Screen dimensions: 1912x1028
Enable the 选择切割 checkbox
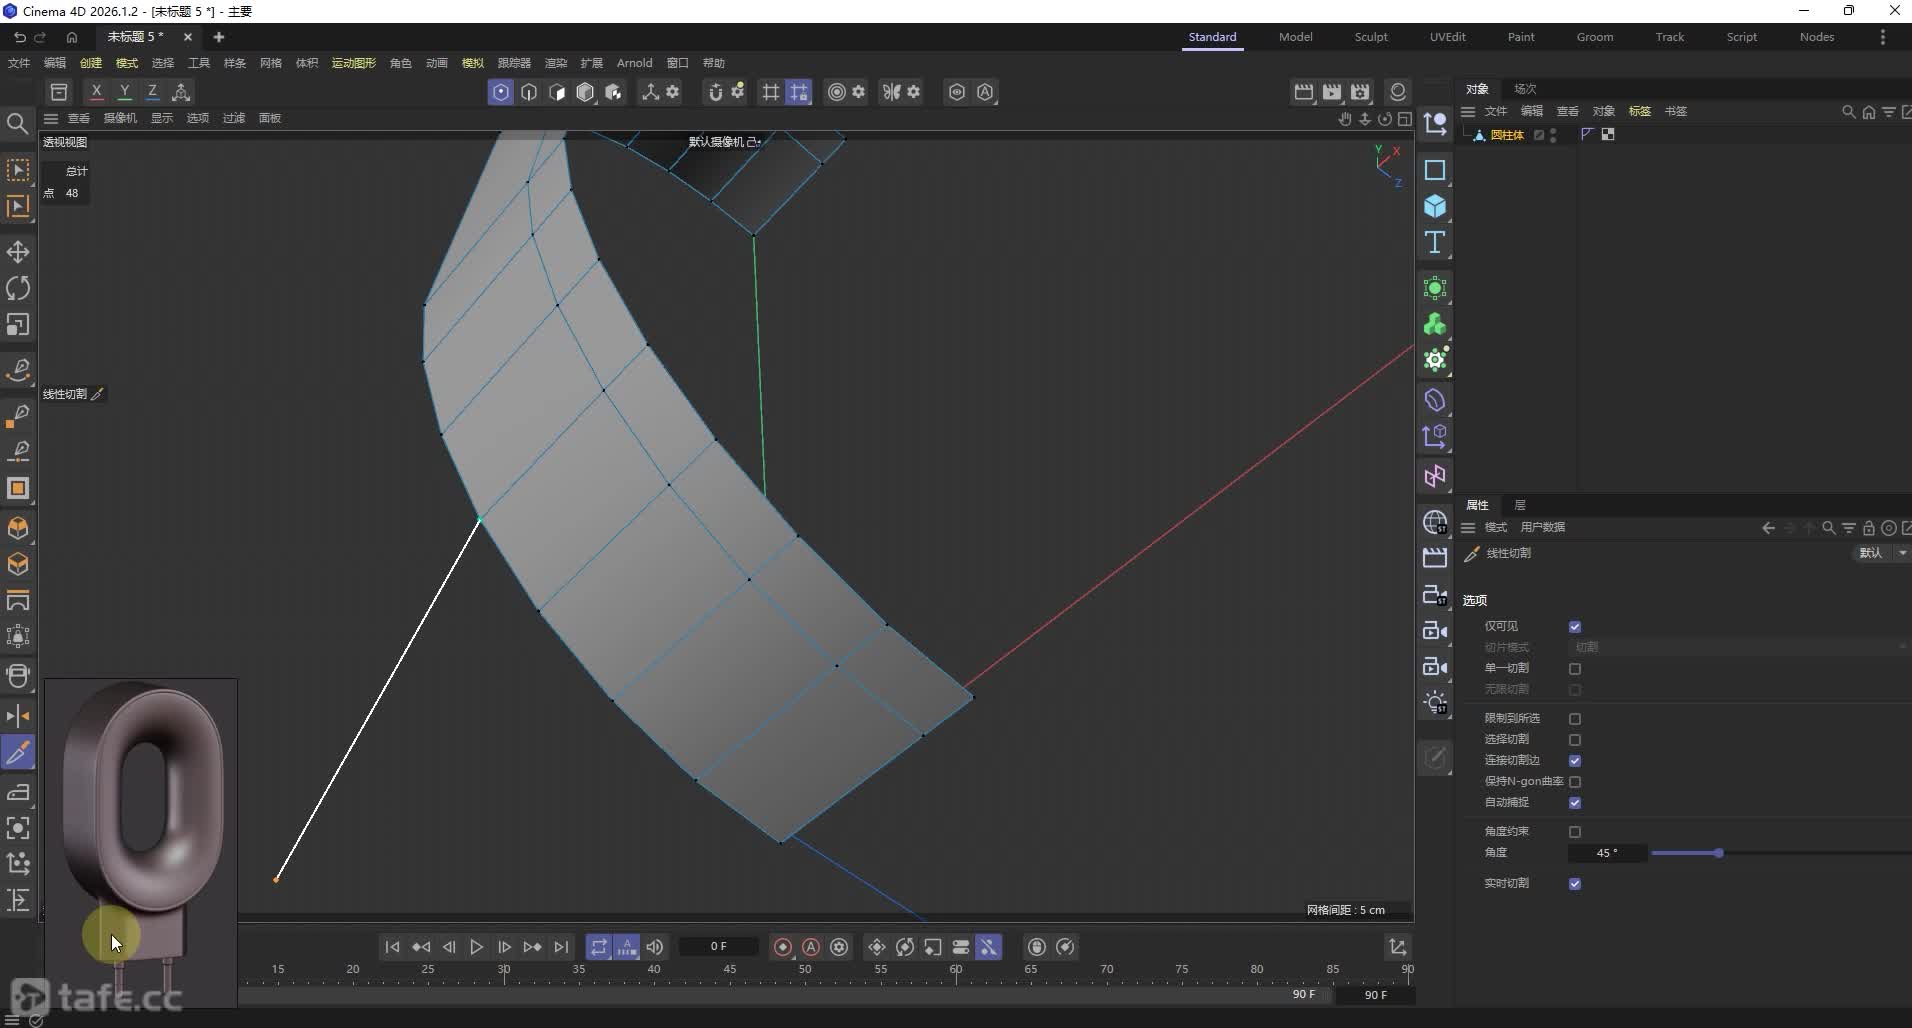point(1575,740)
